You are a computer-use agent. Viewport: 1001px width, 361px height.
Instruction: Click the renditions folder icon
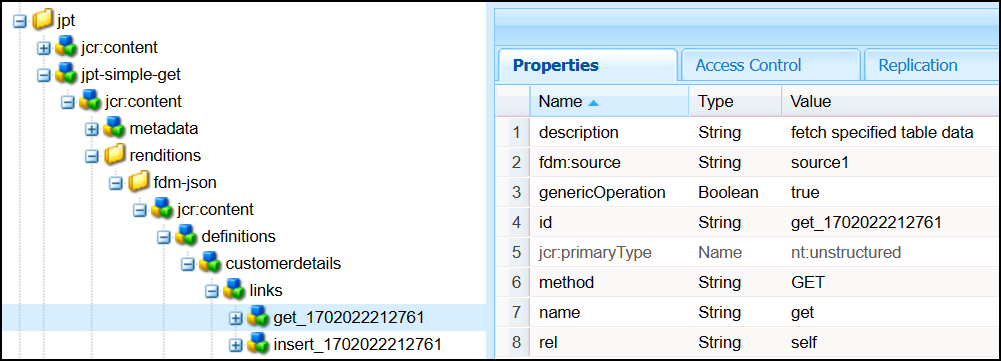click(x=114, y=155)
